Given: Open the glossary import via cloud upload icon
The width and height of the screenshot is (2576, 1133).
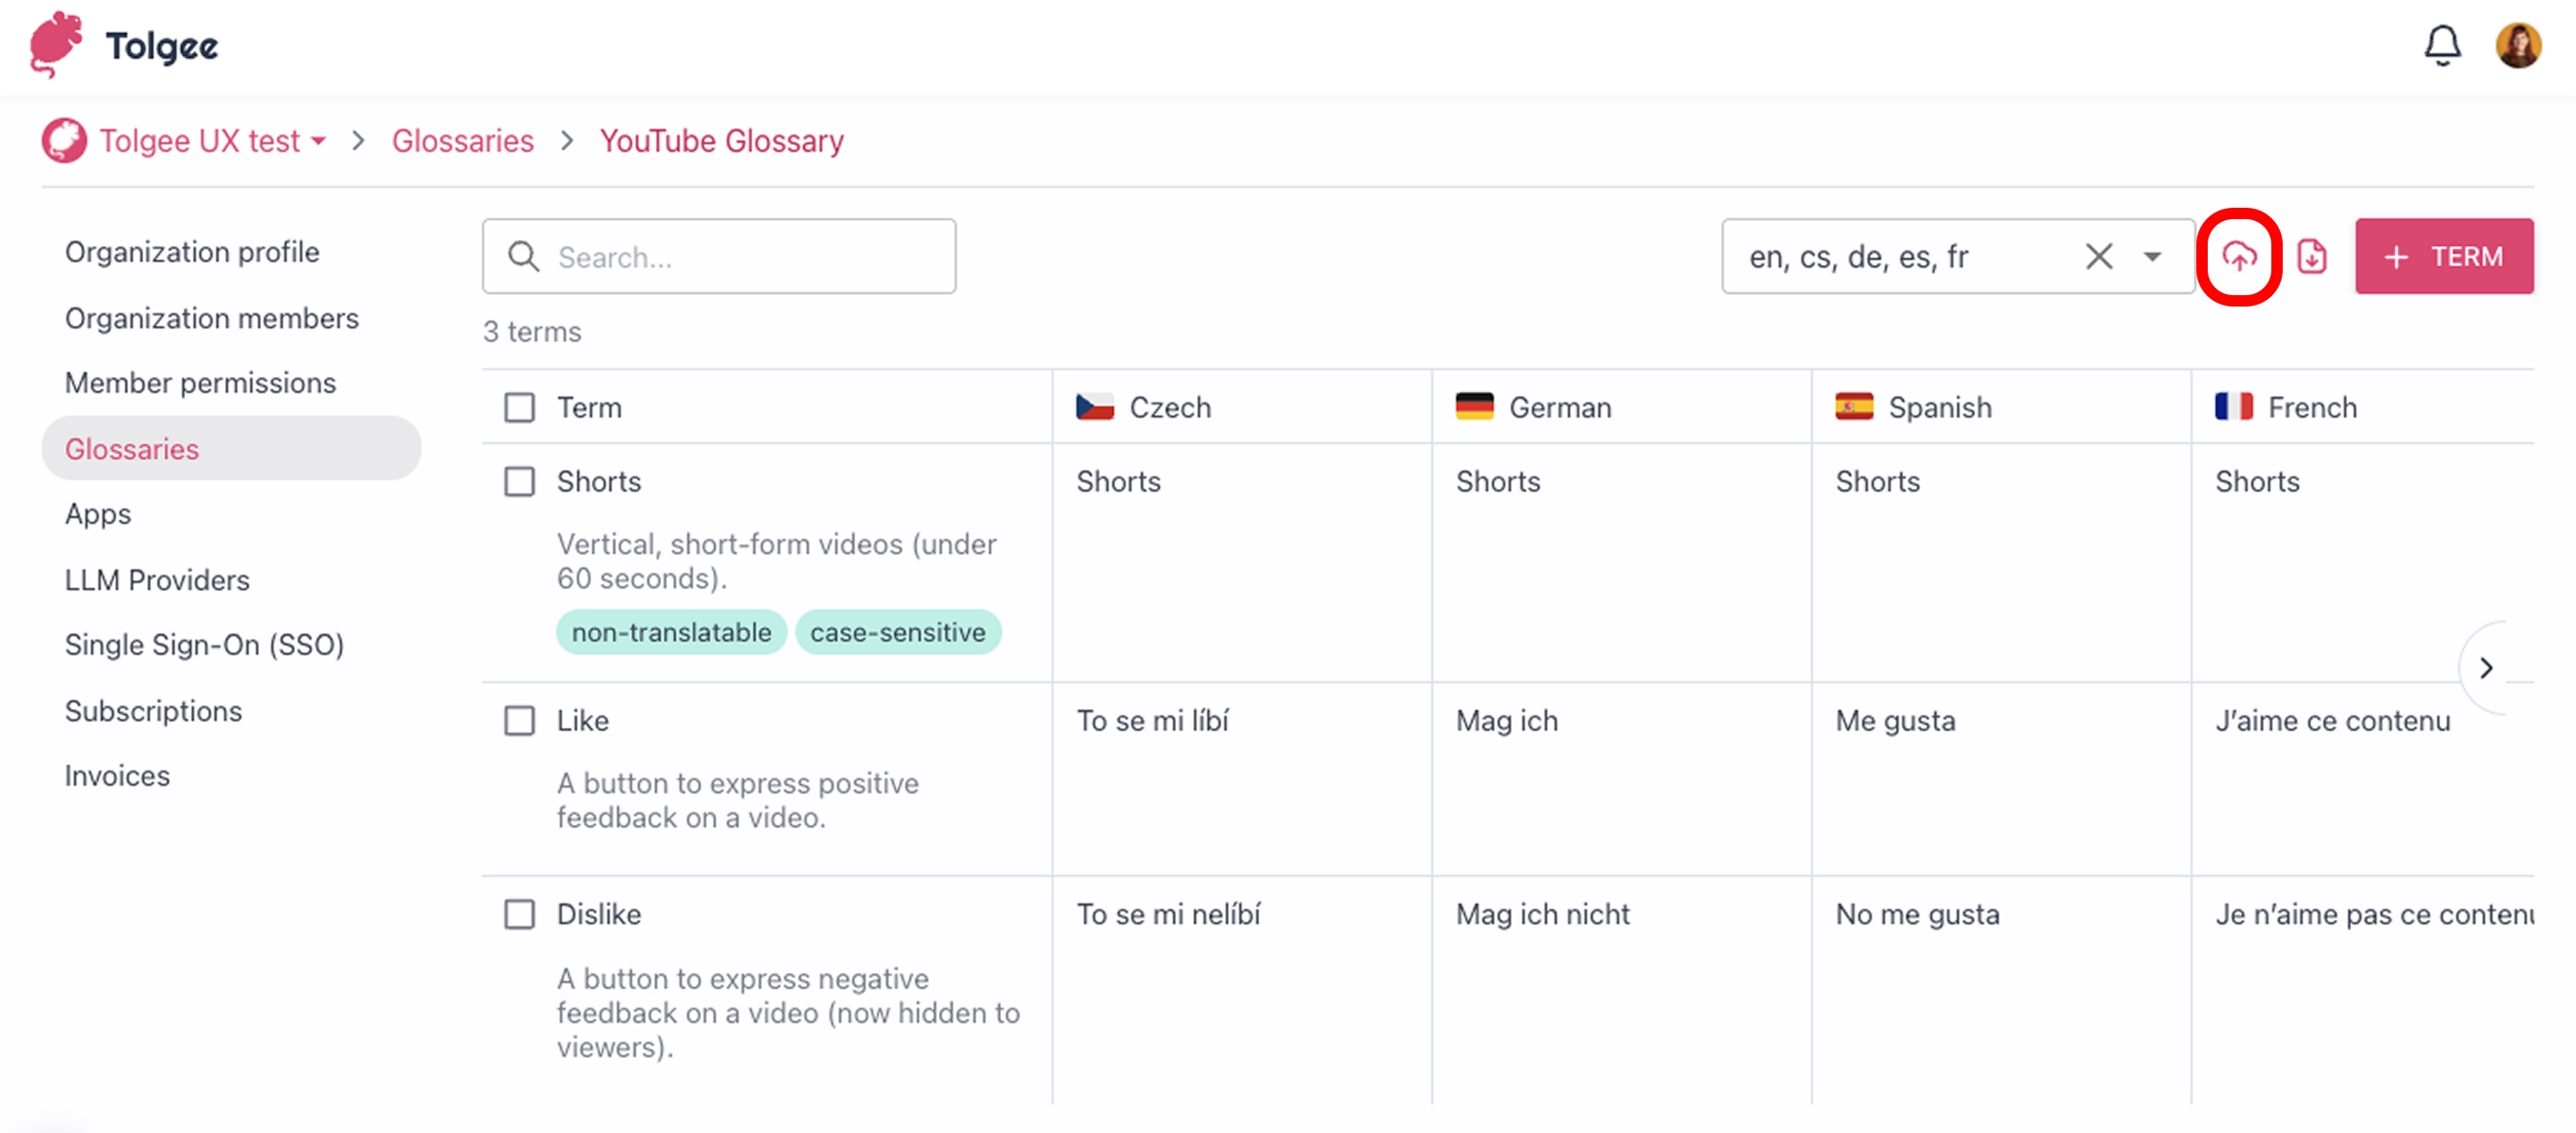Looking at the screenshot, I should [x=2239, y=256].
